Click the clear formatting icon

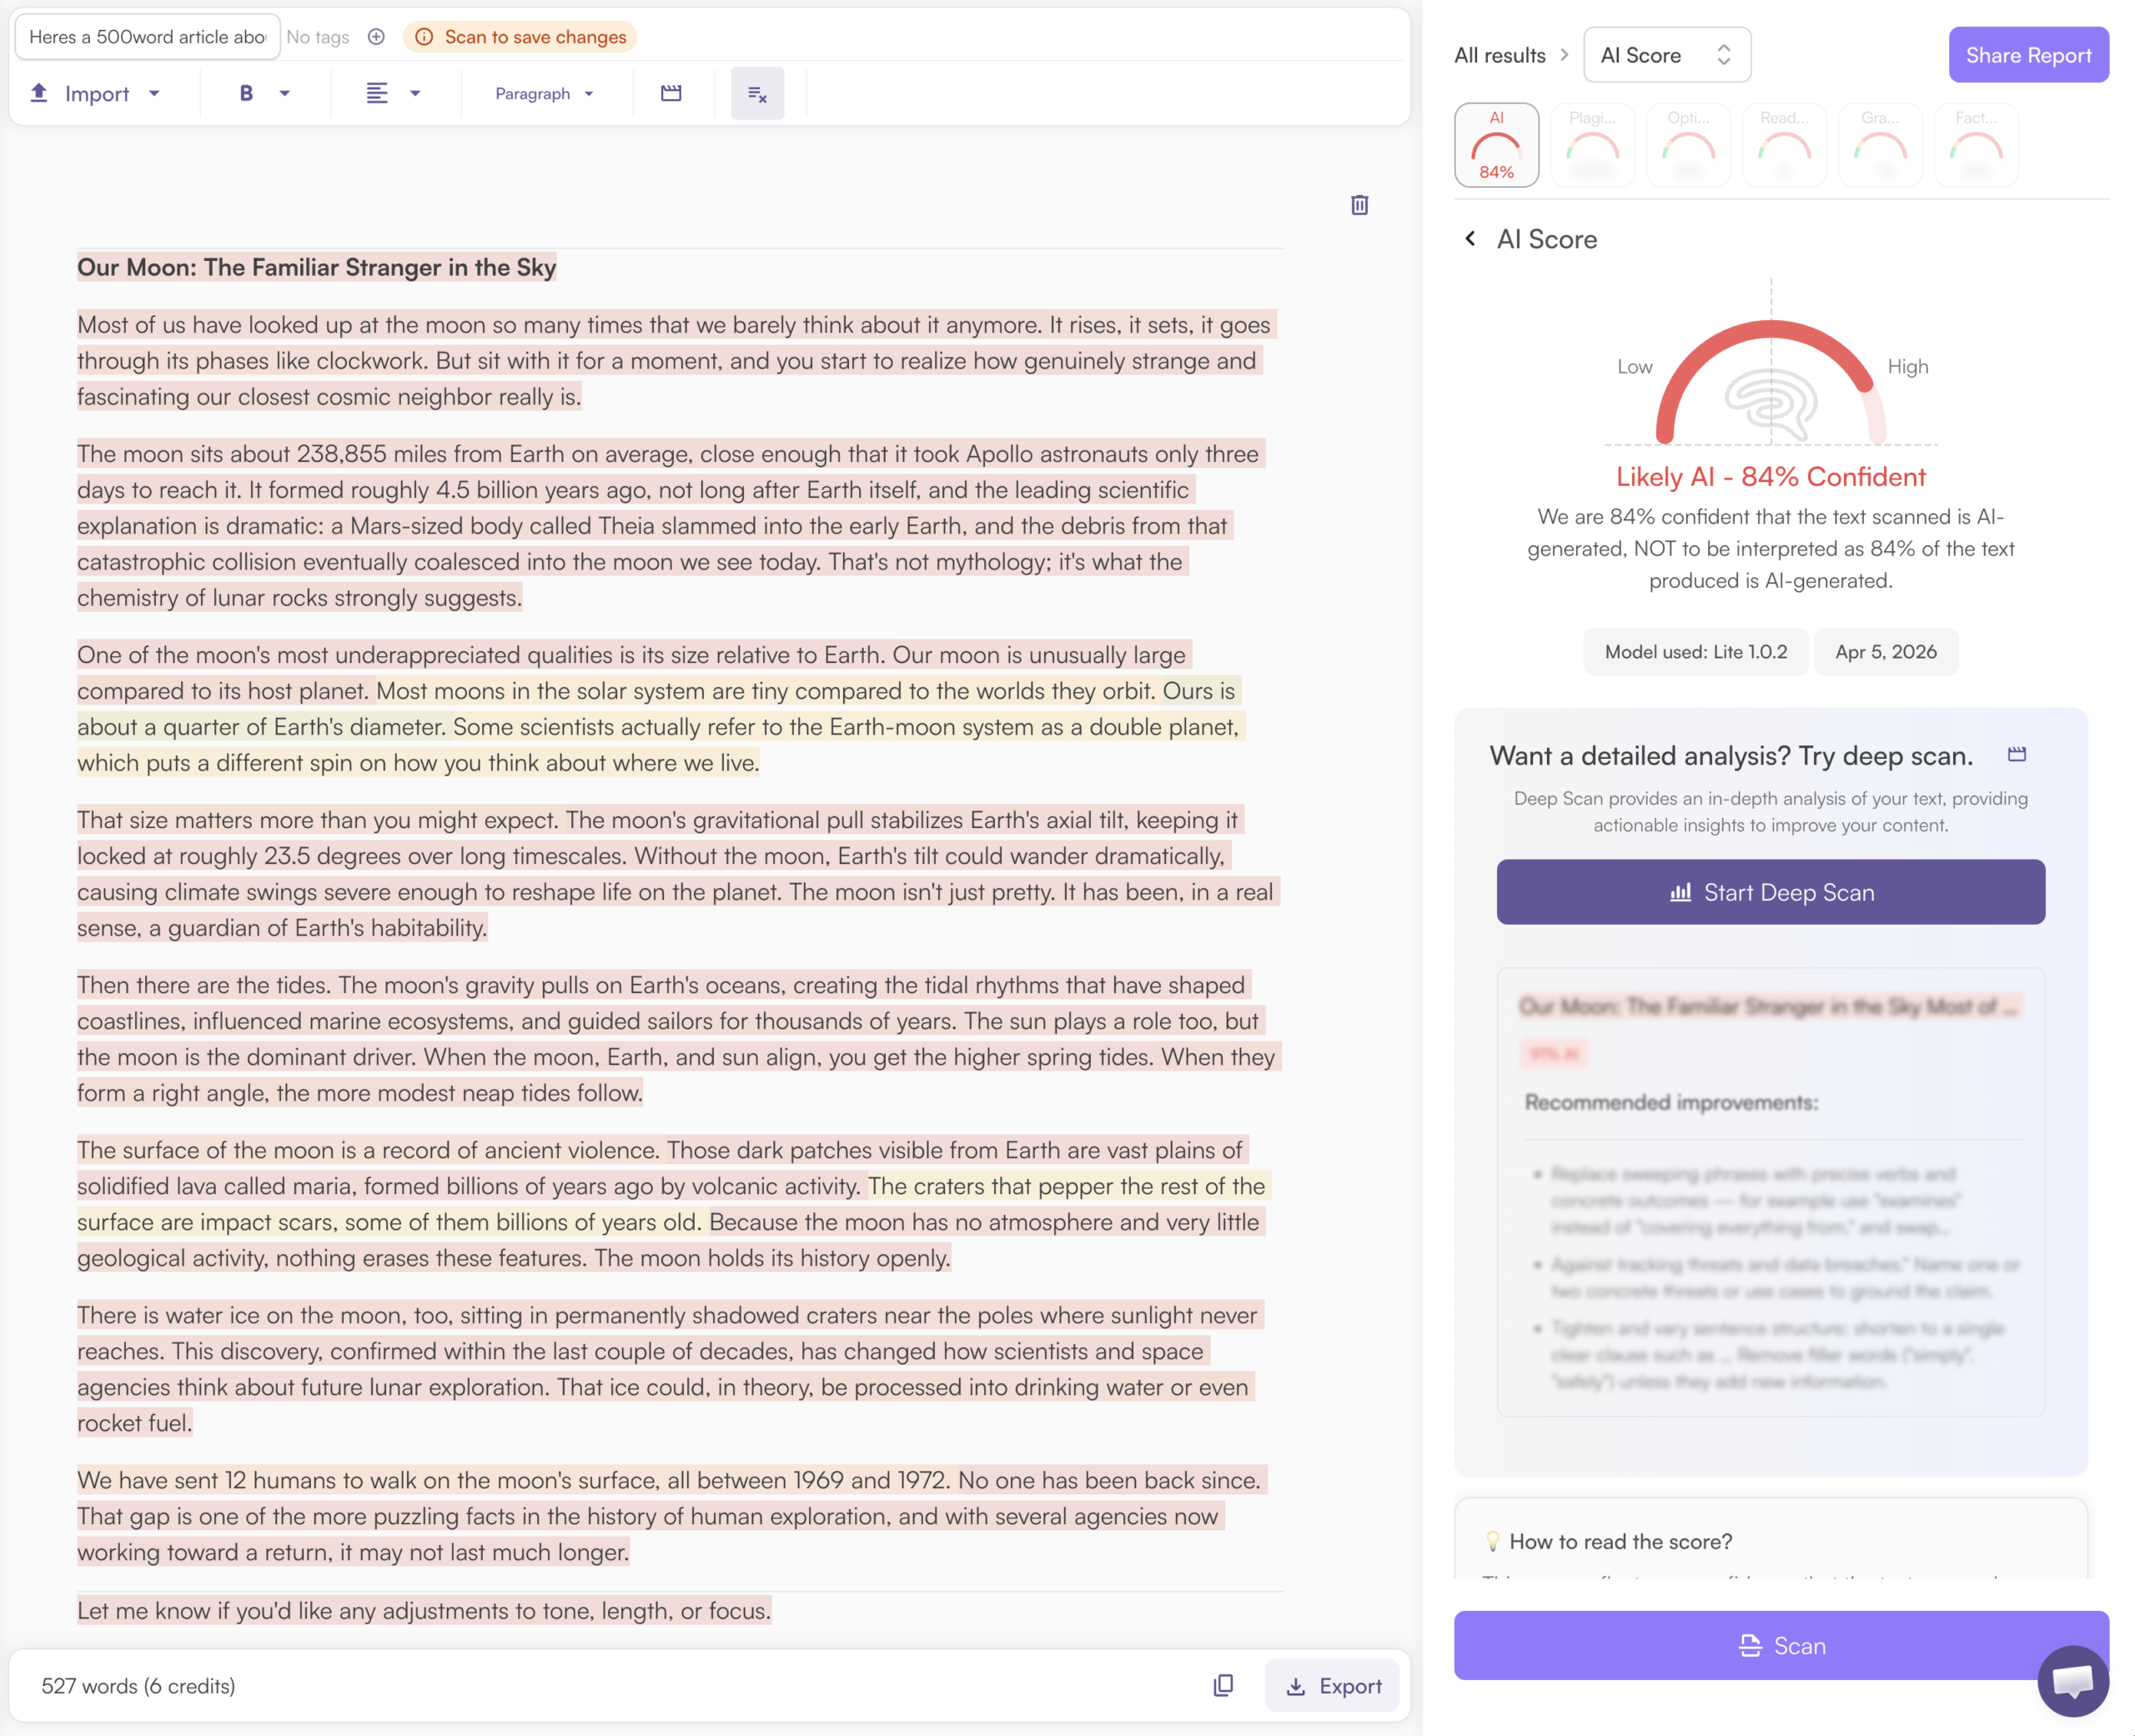click(x=757, y=94)
